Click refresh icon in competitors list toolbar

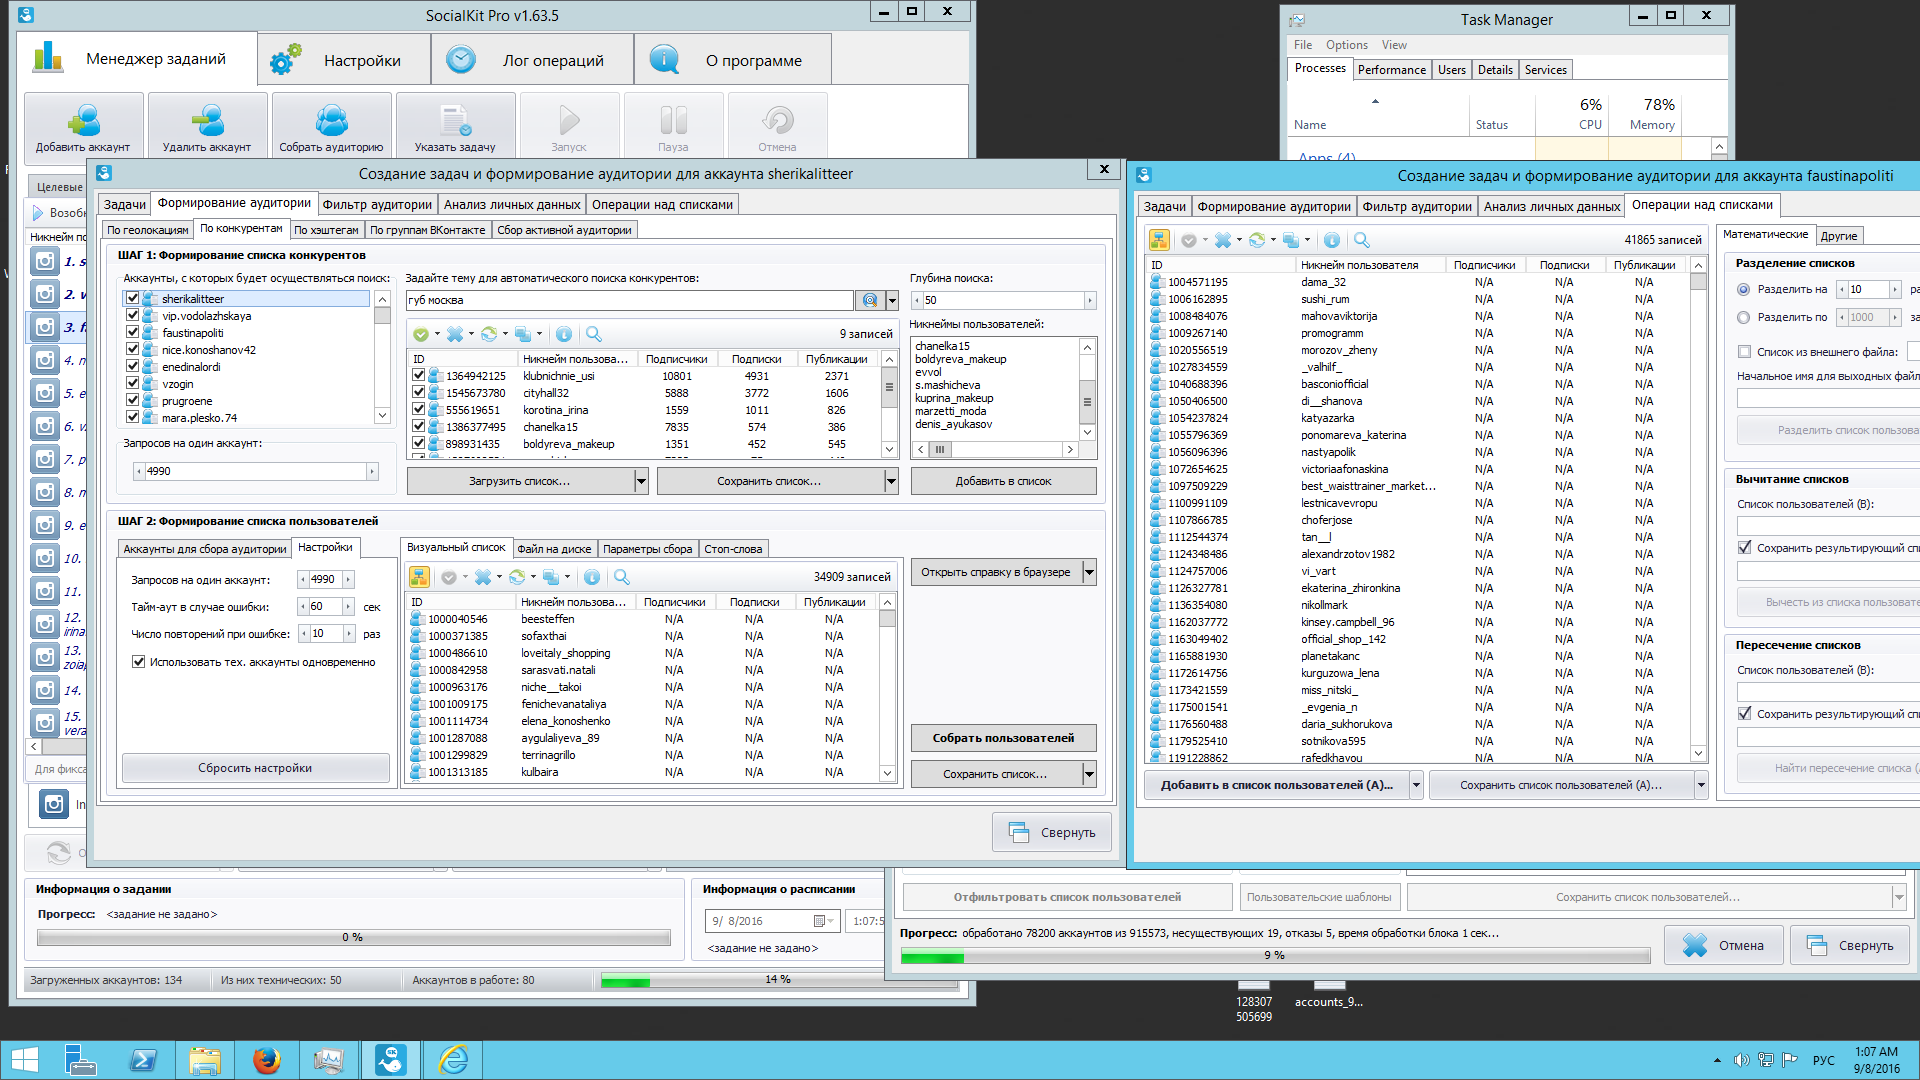[x=489, y=334]
